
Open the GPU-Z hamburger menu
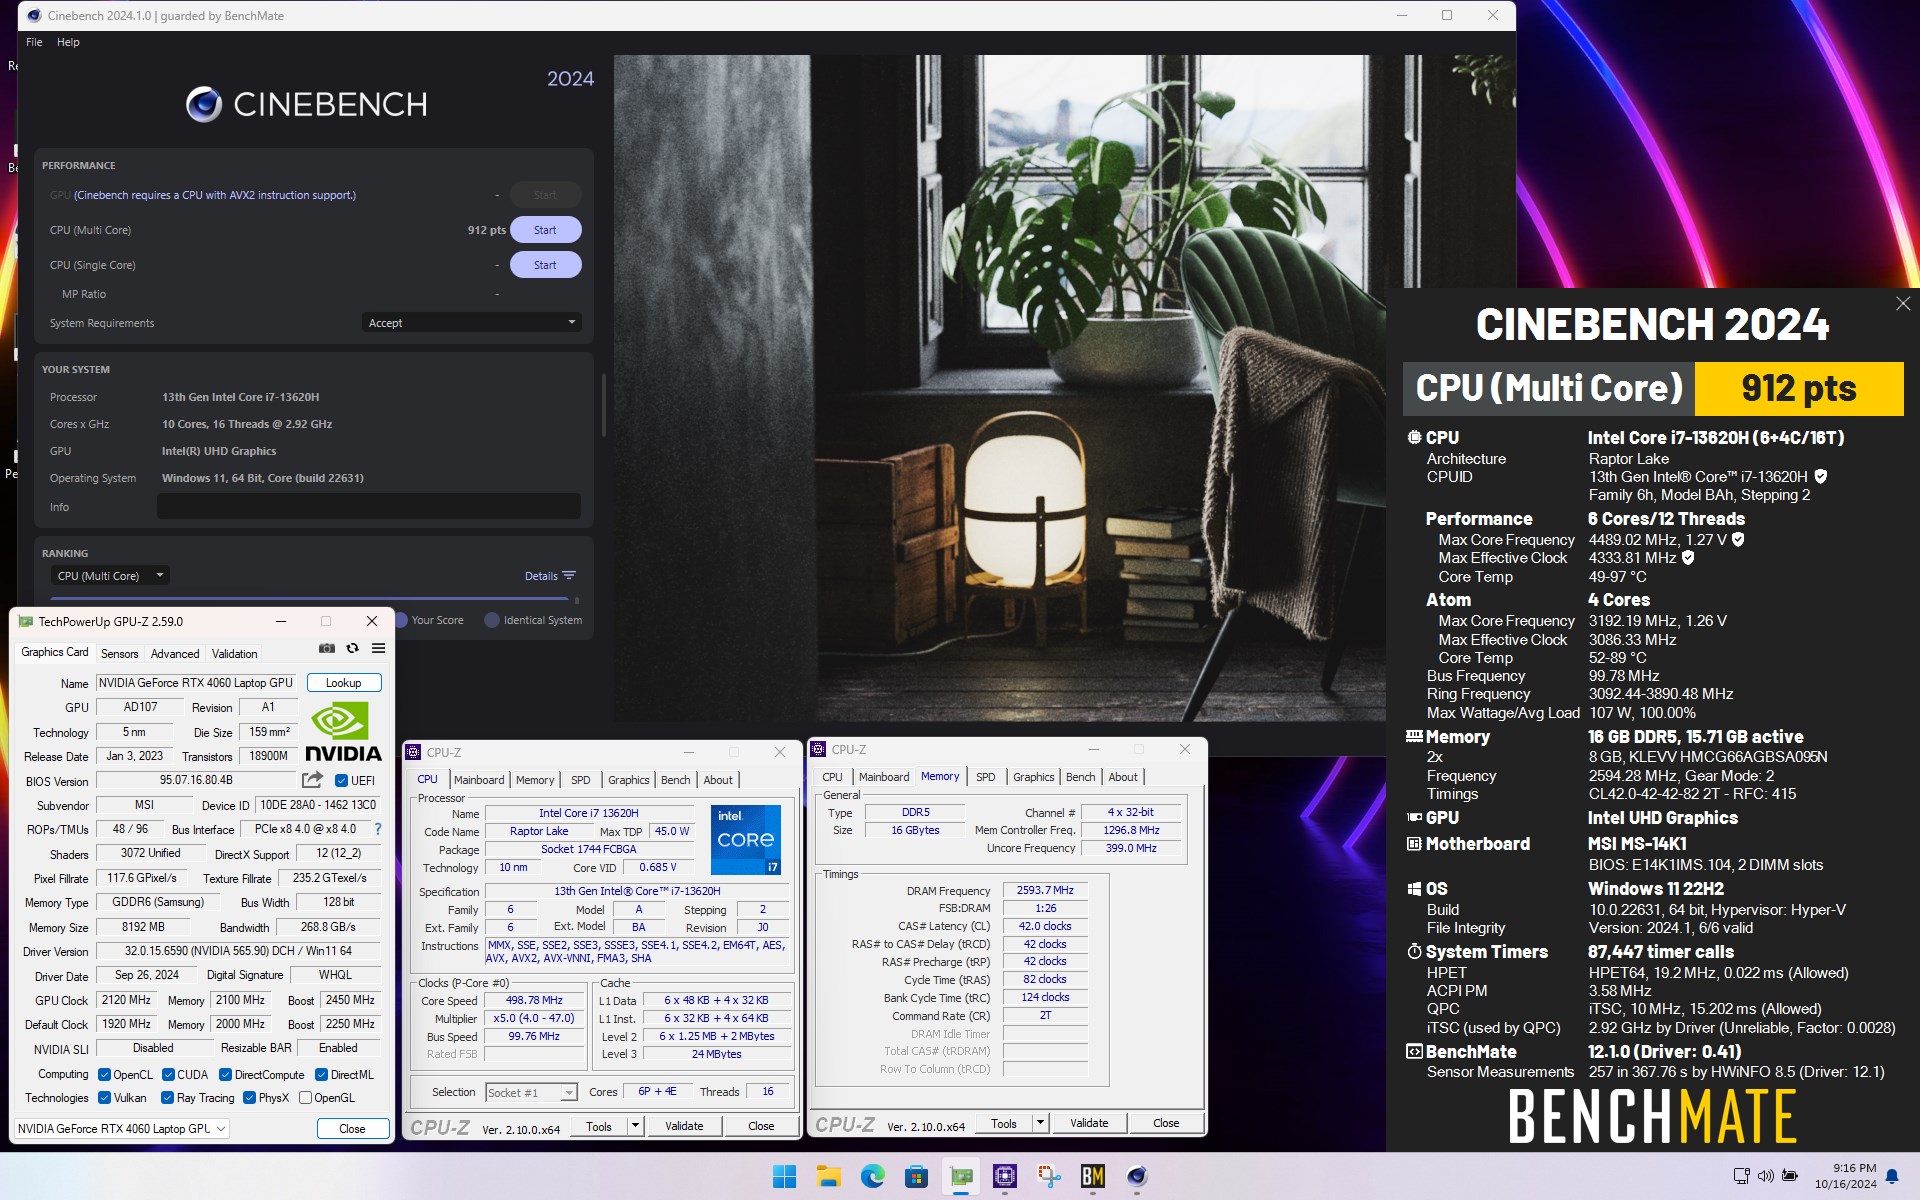click(x=378, y=648)
